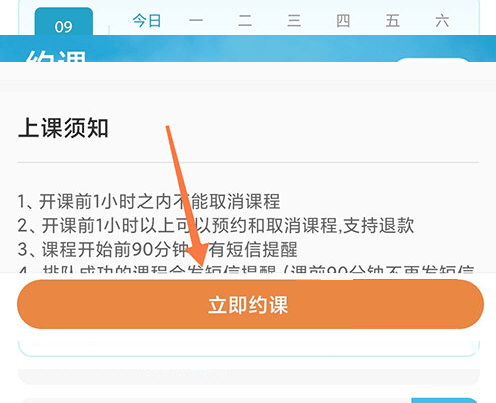This screenshot has width=496, height=403.
Task: Click the 上课须知 heading
Action: pos(63,128)
